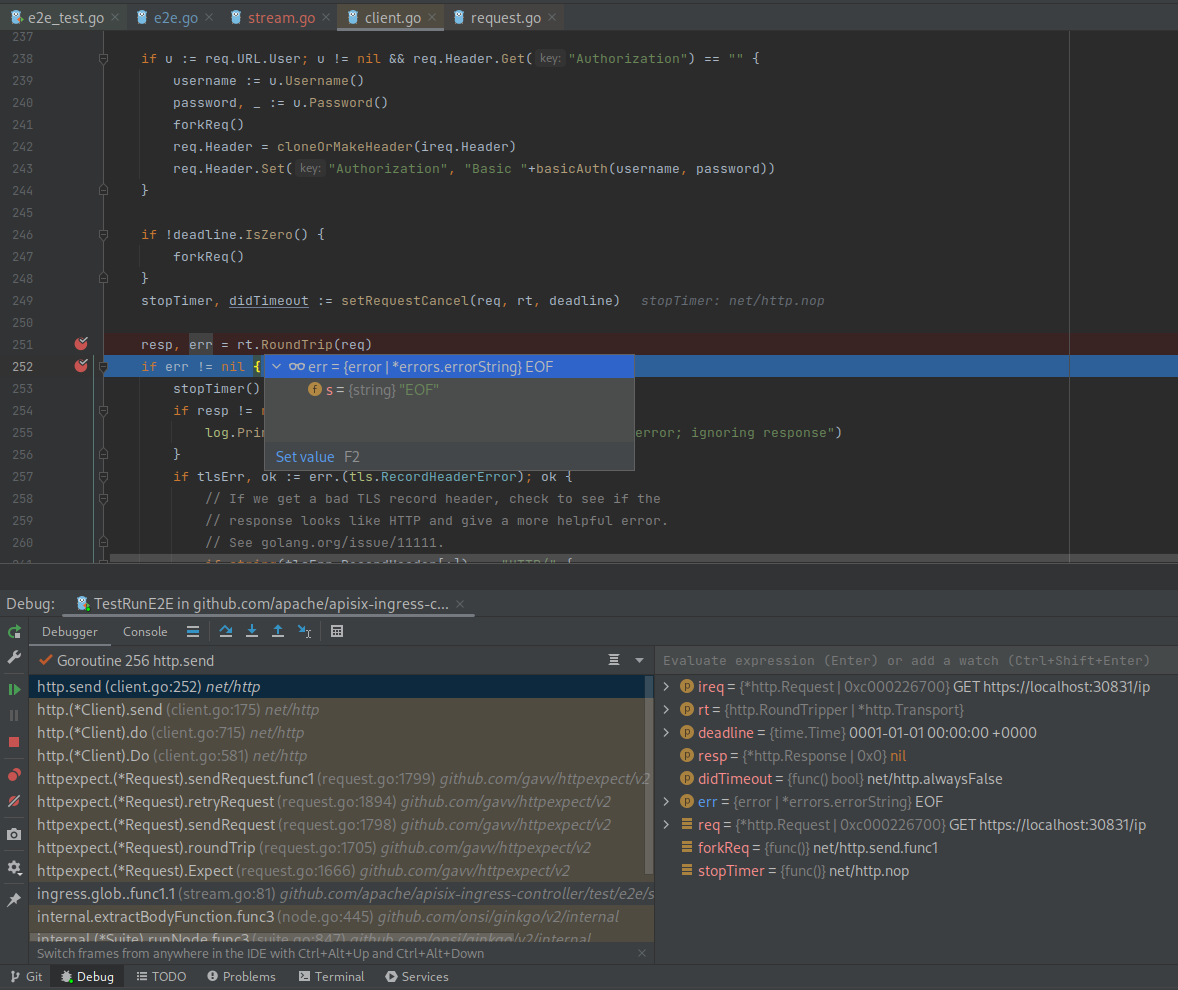Step over the current line

click(225, 631)
